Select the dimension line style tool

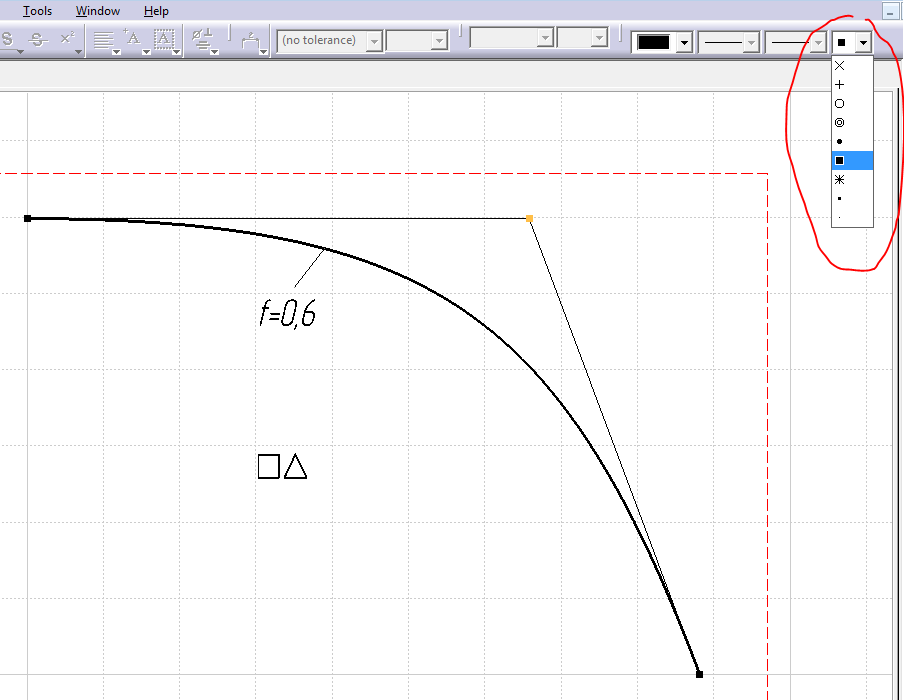[x=251, y=42]
